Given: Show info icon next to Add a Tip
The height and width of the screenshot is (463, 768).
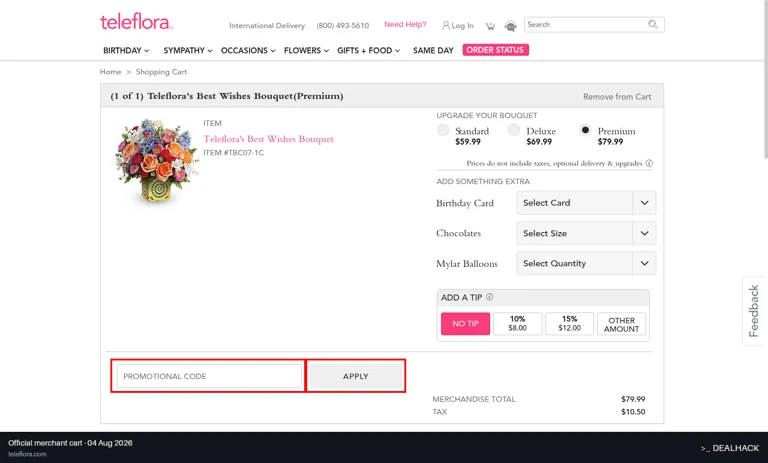Looking at the screenshot, I should click(x=489, y=297).
